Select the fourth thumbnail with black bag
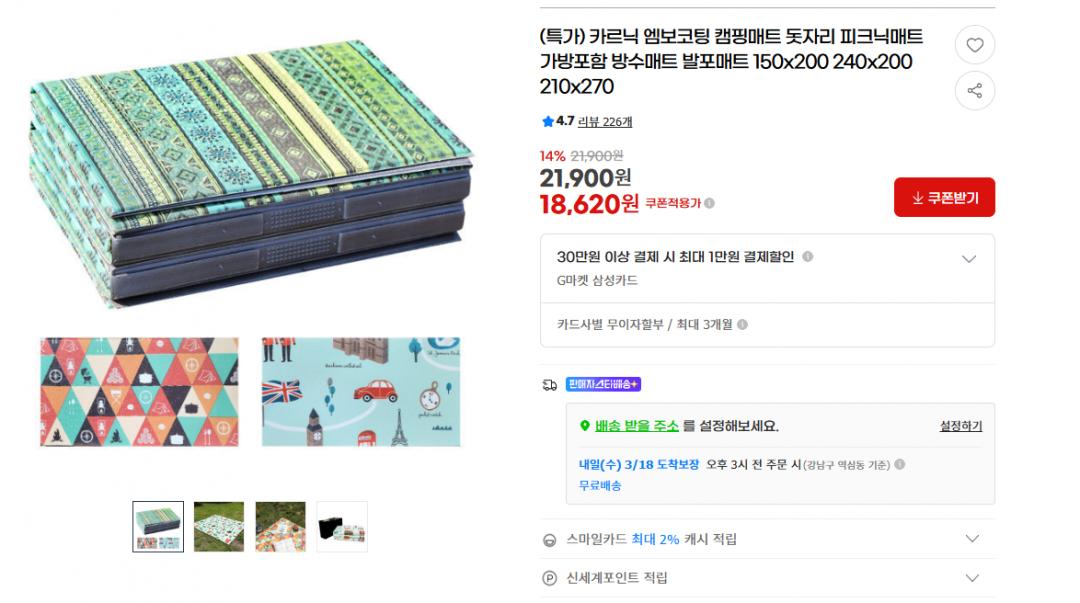This screenshot has width=1080, height=603. pyautogui.click(x=342, y=527)
